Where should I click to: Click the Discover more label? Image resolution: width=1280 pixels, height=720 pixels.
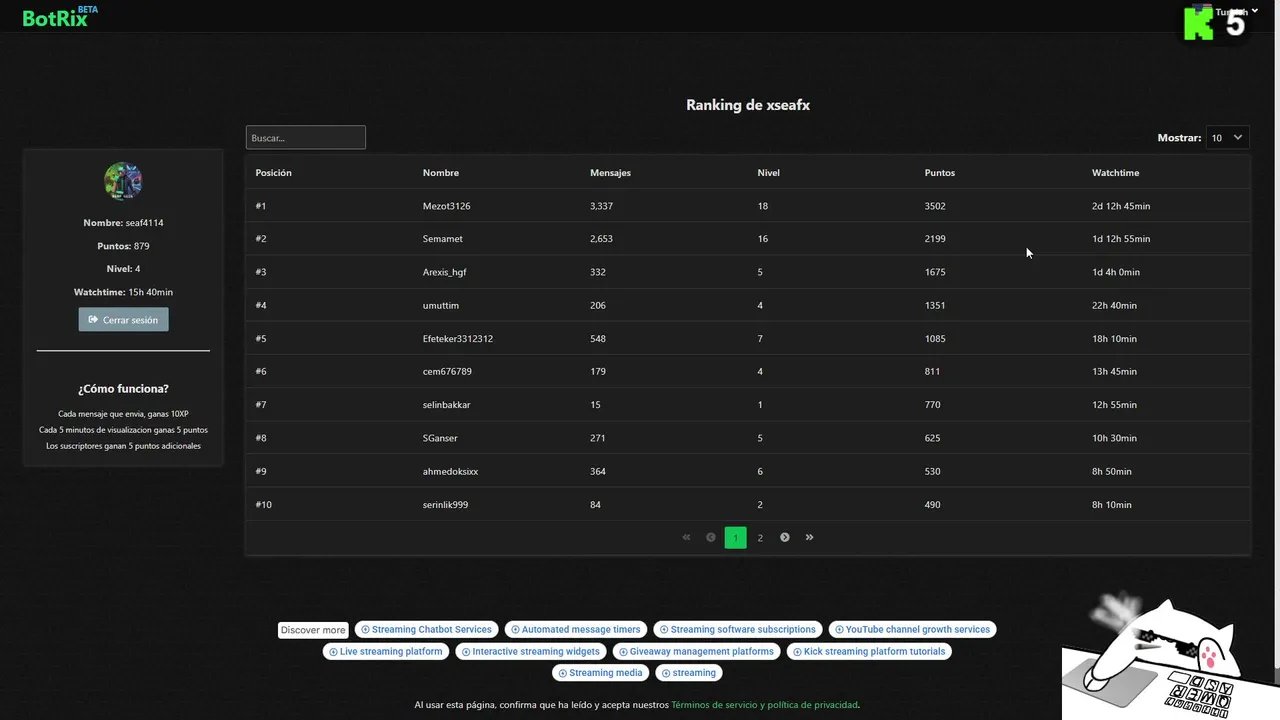click(313, 630)
